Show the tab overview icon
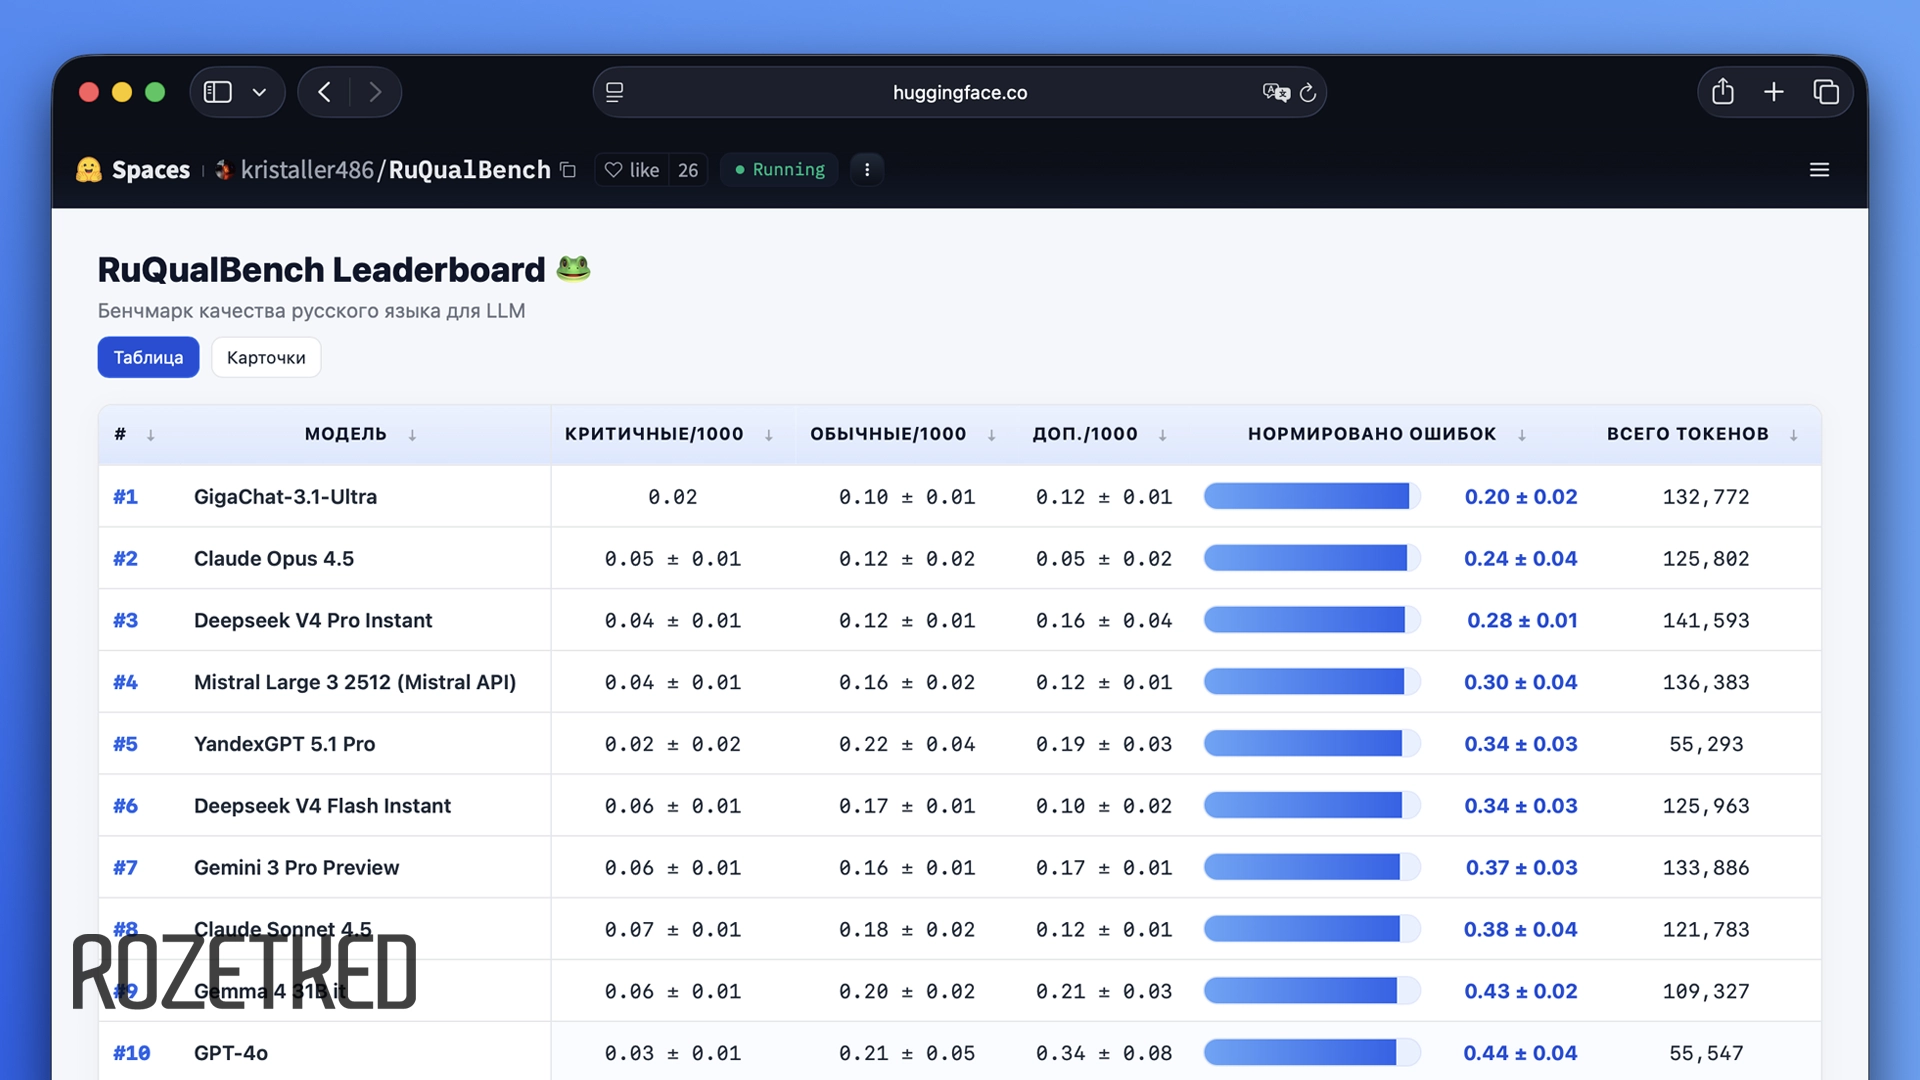Viewport: 1920px width, 1080px height. tap(1826, 92)
